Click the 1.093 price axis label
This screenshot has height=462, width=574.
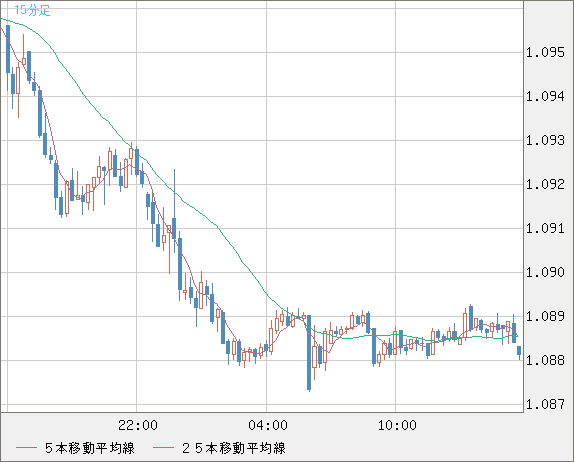pyautogui.click(x=545, y=140)
